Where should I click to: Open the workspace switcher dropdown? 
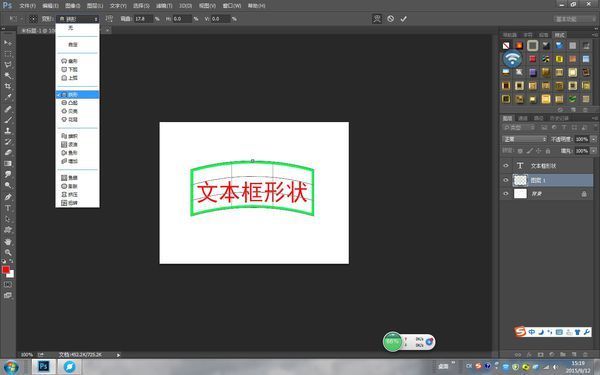(574, 19)
